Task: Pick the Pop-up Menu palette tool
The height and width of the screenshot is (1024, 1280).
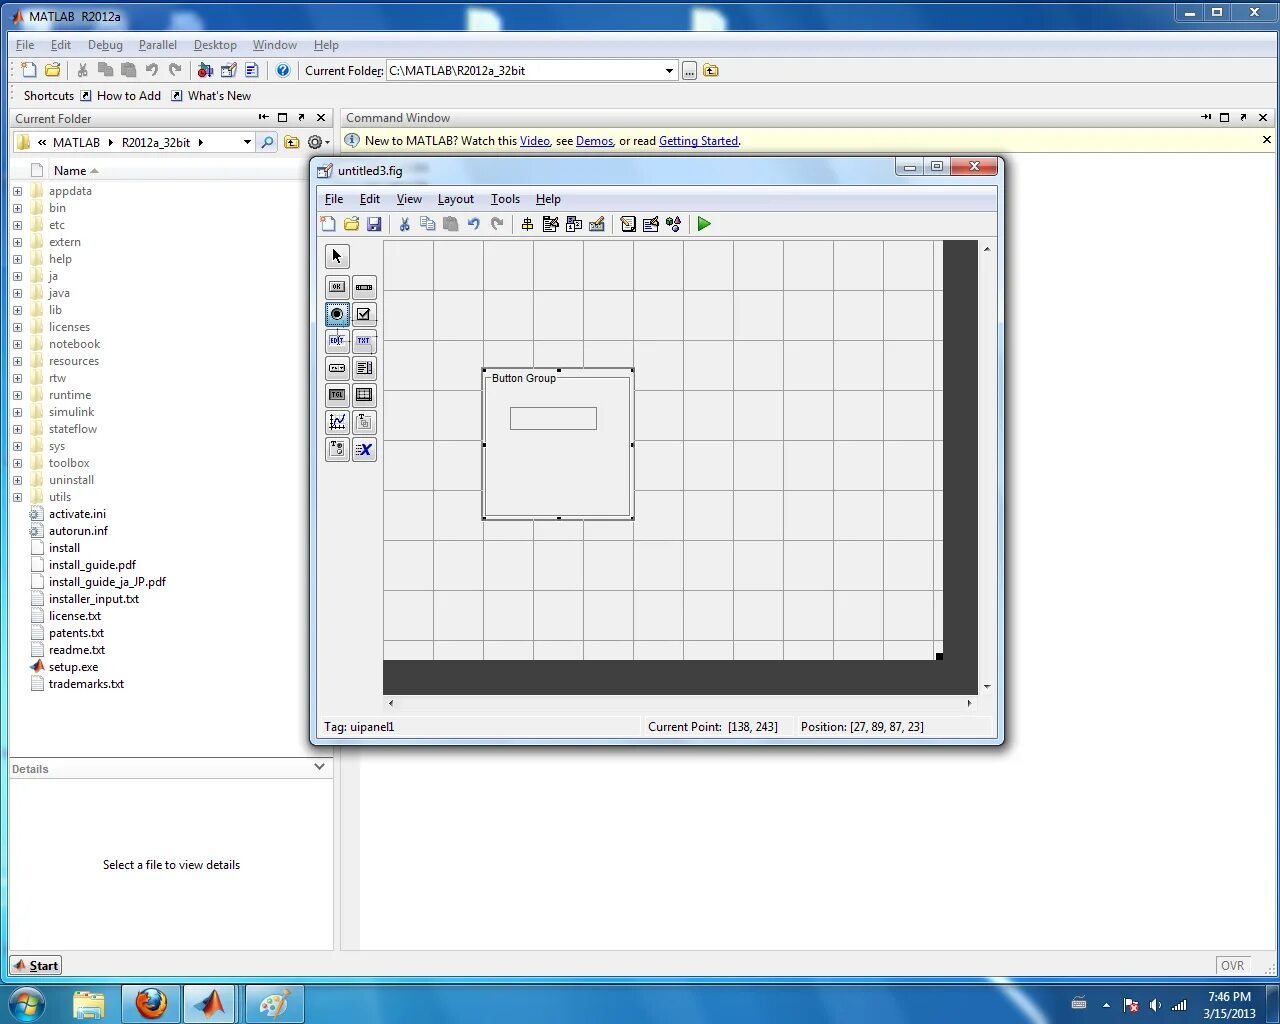Action: tap(337, 368)
